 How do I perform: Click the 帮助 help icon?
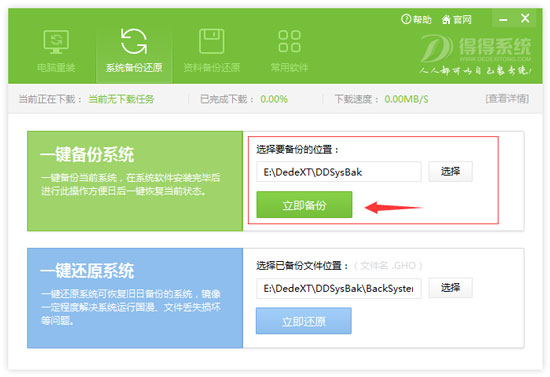[x=416, y=19]
